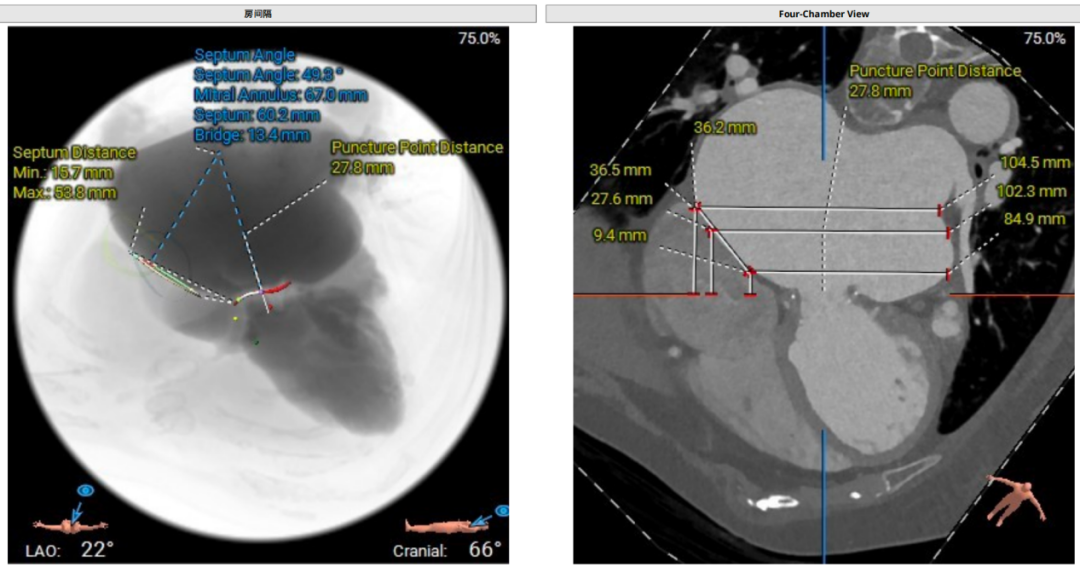
Task: Select the Bridge 13.4 mm measurement
Action: 251,134
